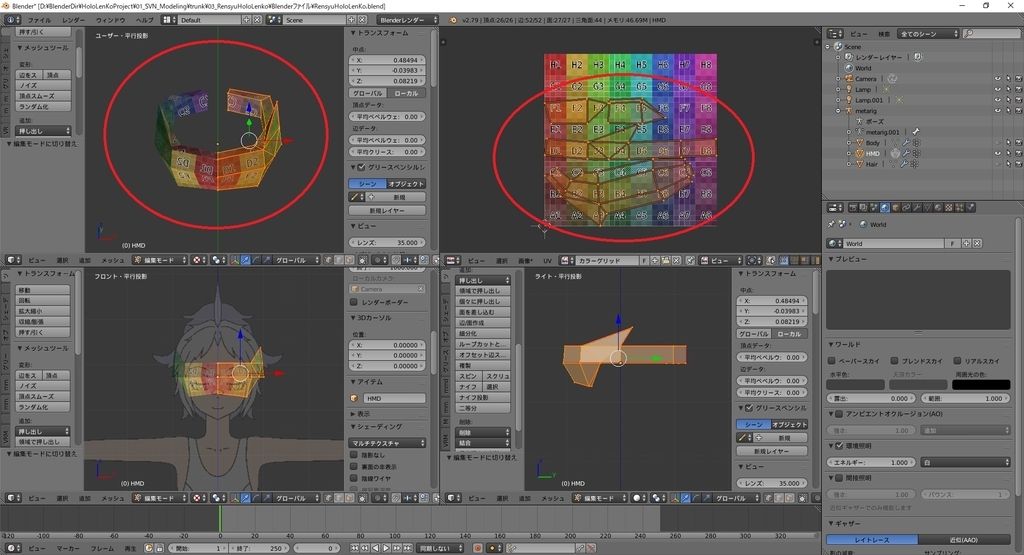Hide Lamp.001 with its eye icon
This screenshot has width=1024, height=555.
(998, 100)
